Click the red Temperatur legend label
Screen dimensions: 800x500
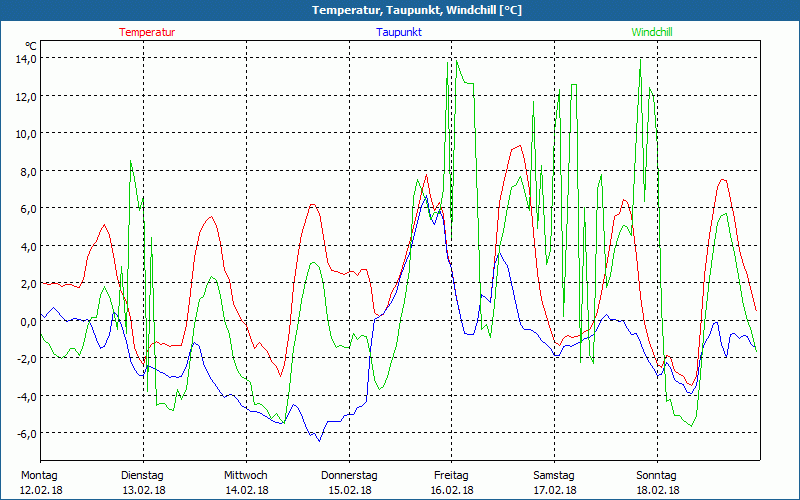[147, 32]
